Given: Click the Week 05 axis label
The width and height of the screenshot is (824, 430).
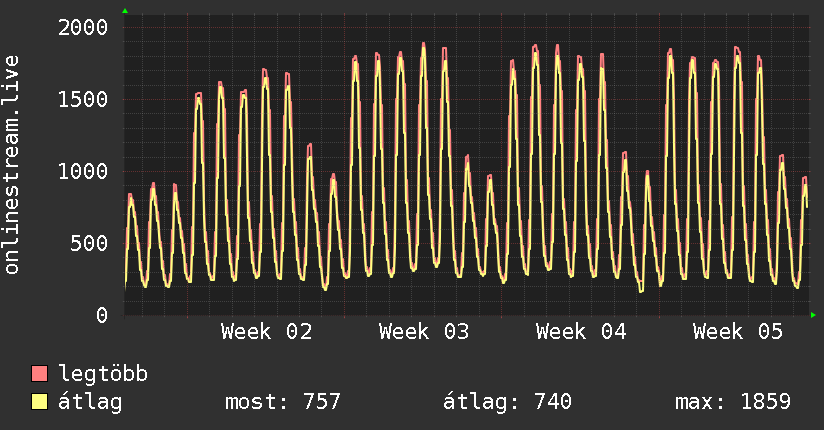Looking at the screenshot, I should click(x=739, y=332).
